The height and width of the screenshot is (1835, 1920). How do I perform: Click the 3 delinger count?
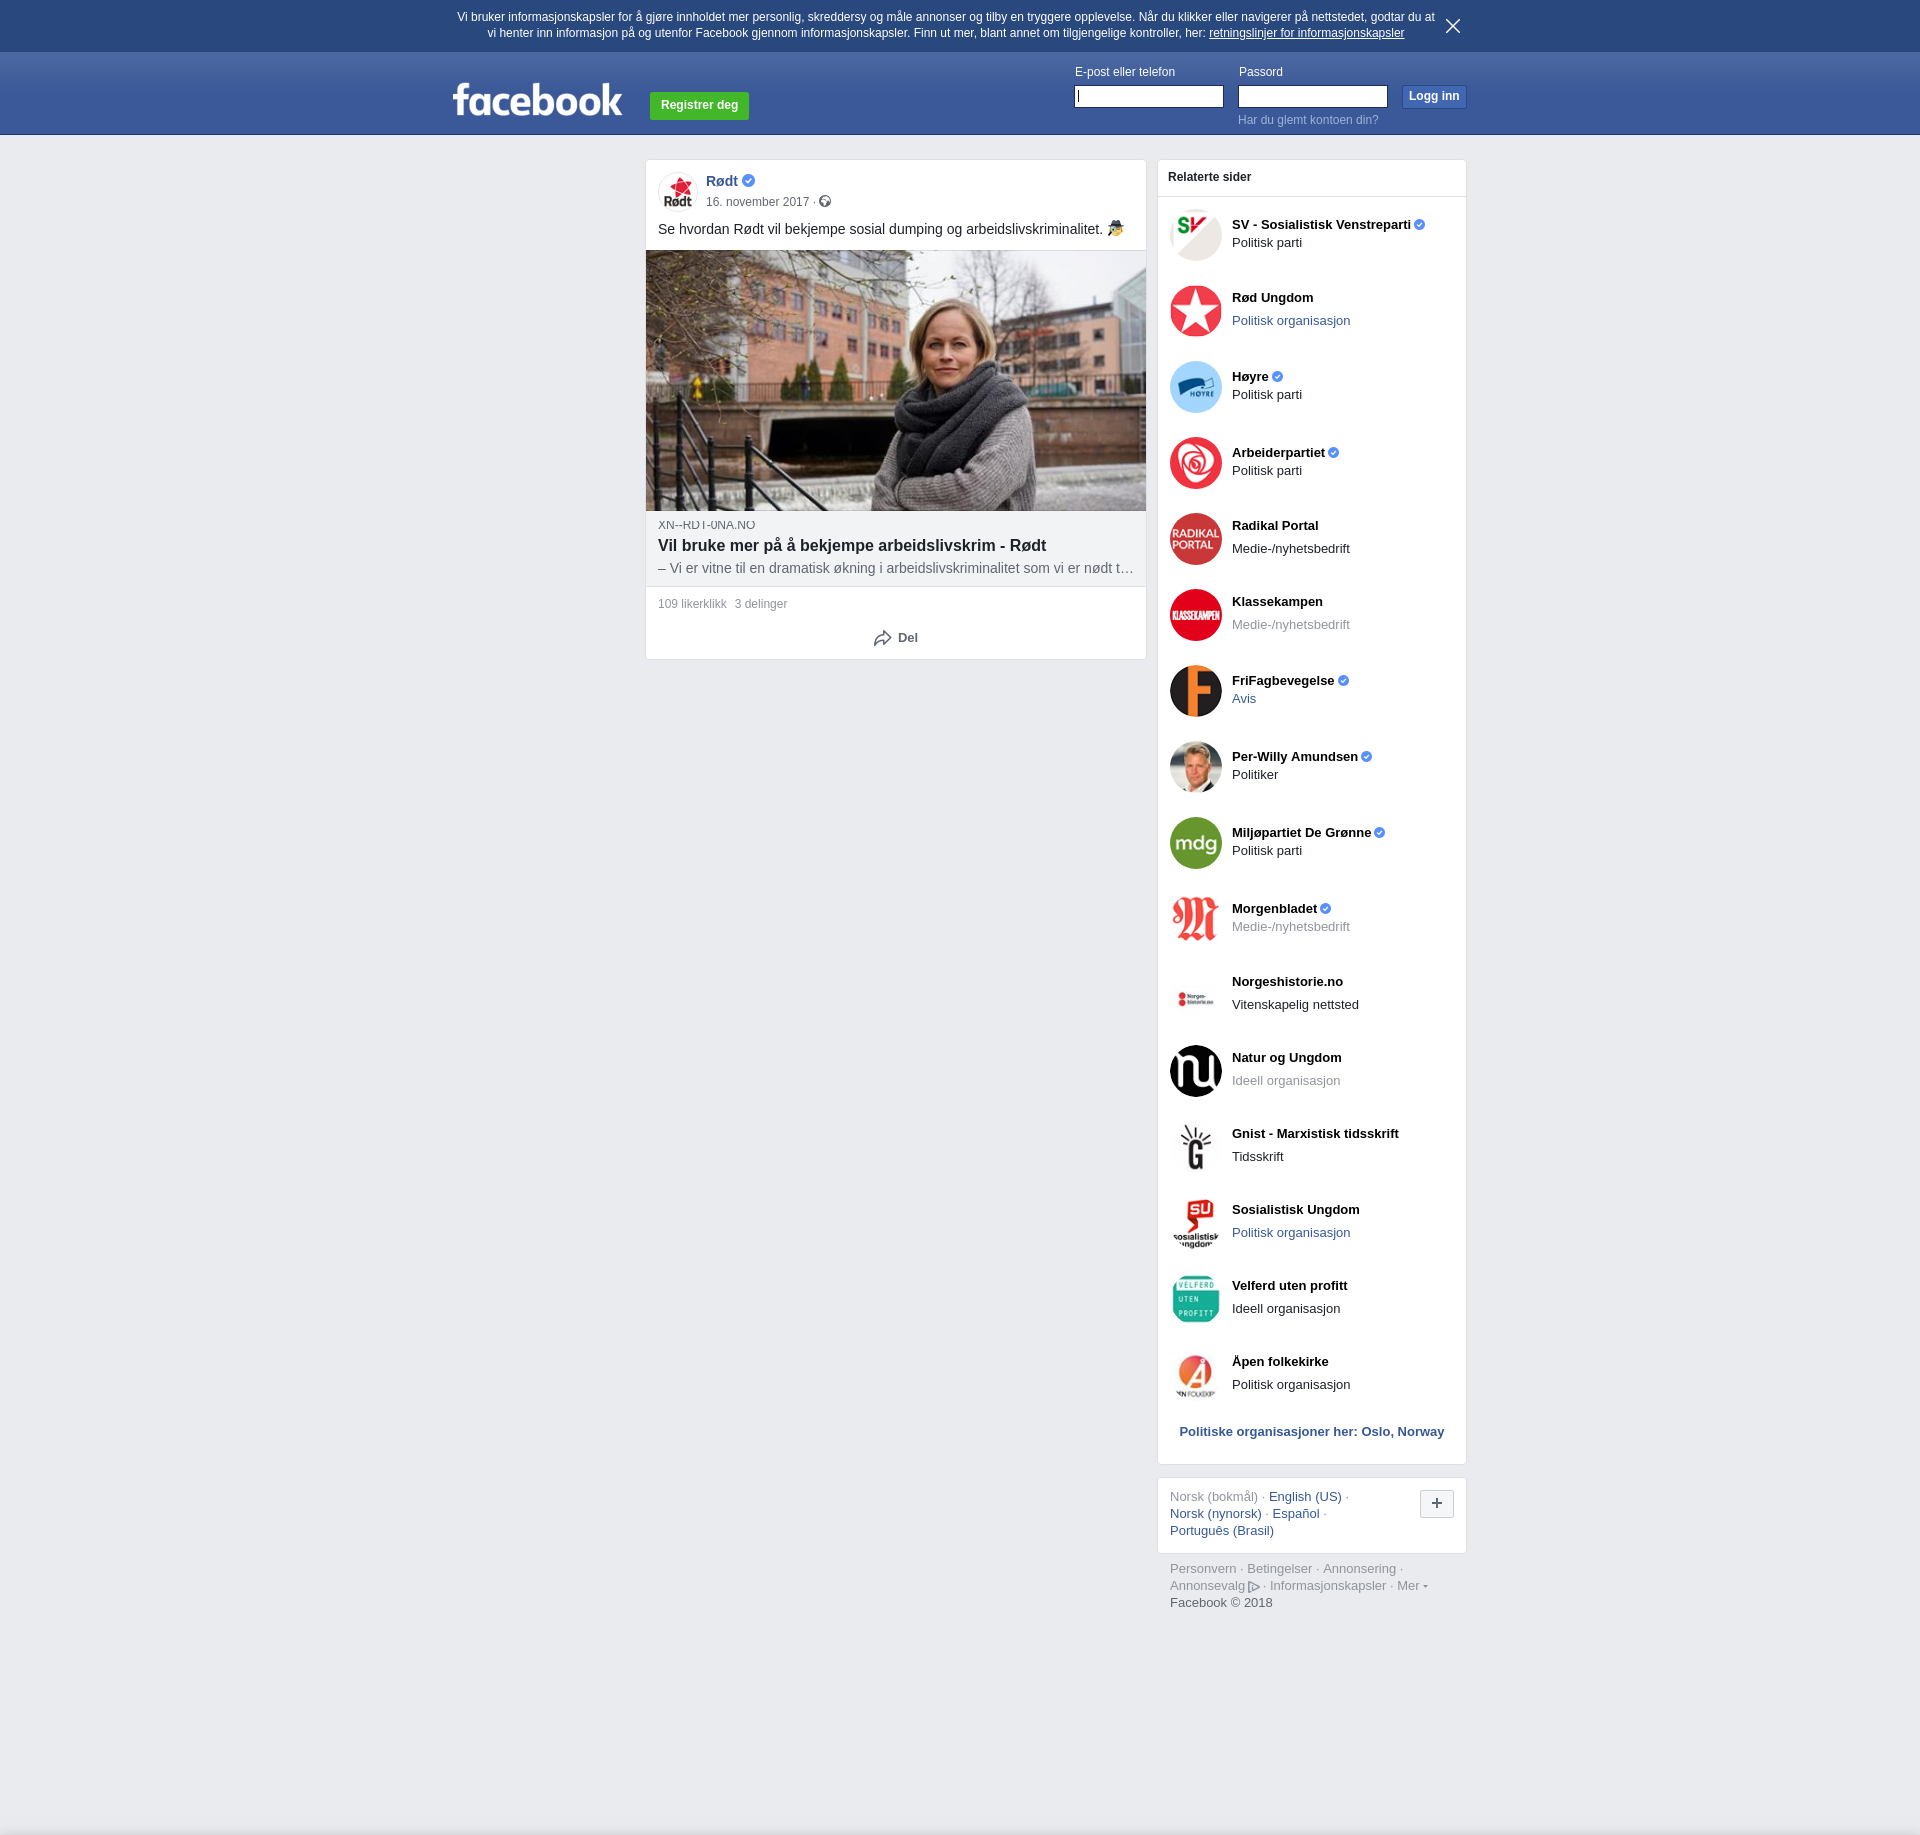[761, 604]
